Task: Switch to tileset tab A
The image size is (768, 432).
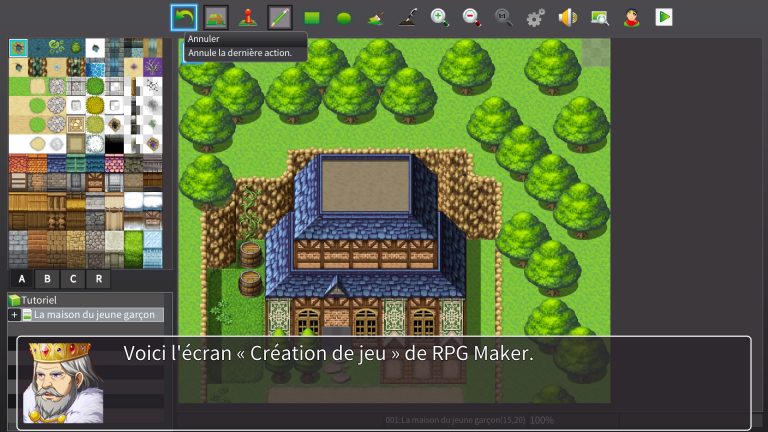Action: point(22,279)
